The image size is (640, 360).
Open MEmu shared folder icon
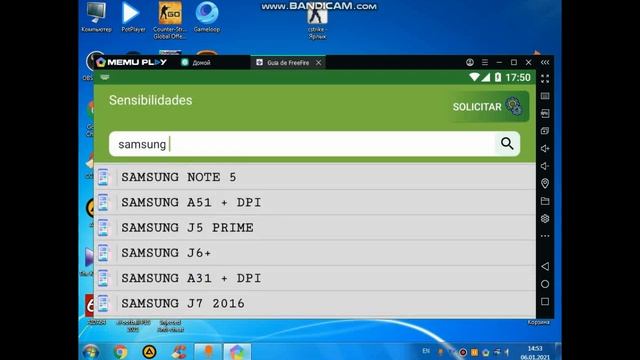point(545,201)
